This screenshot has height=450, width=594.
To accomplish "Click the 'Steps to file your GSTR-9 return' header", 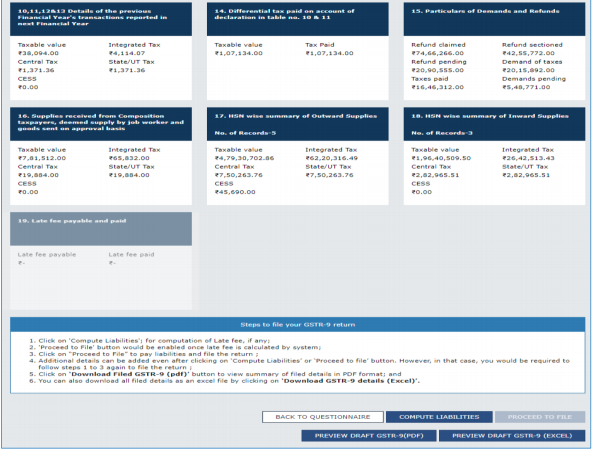I will (x=298, y=325).
